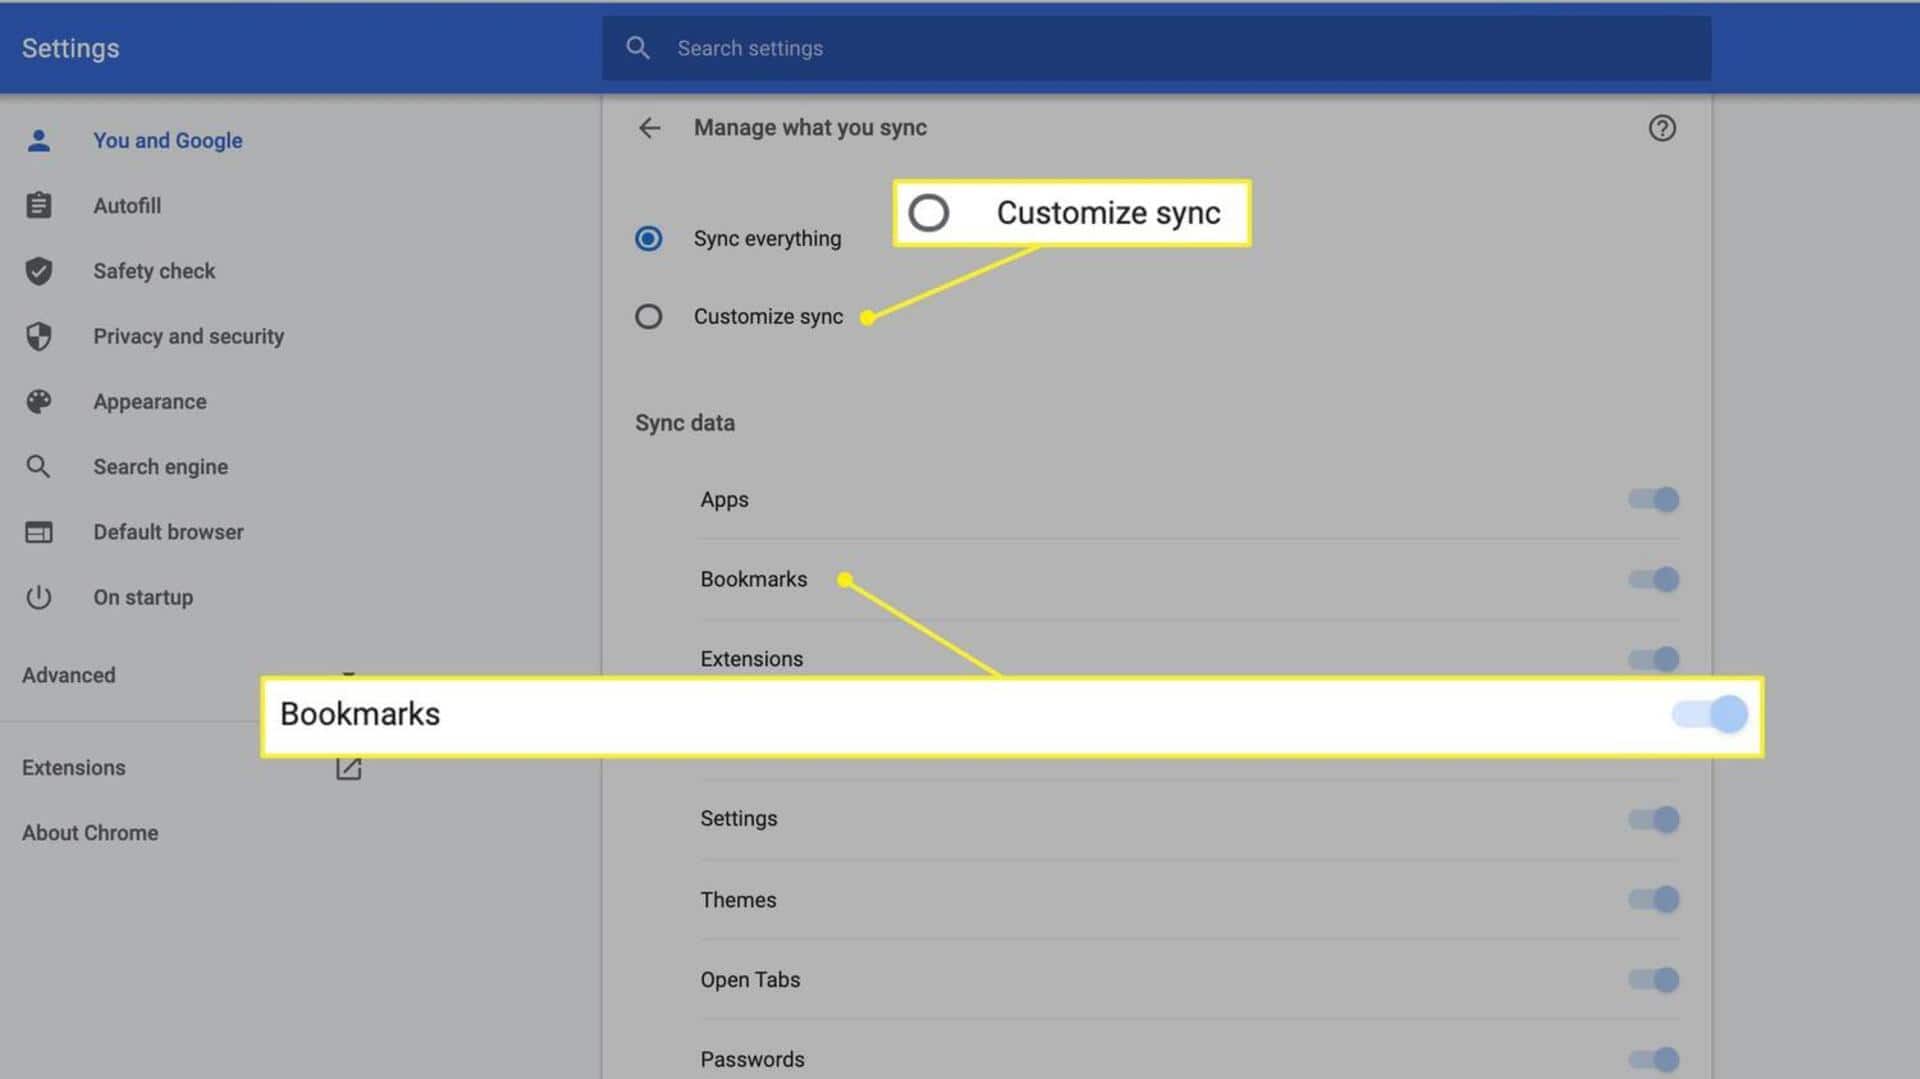Select the Privacy and security shield icon
This screenshot has width=1920, height=1079.
[38, 336]
